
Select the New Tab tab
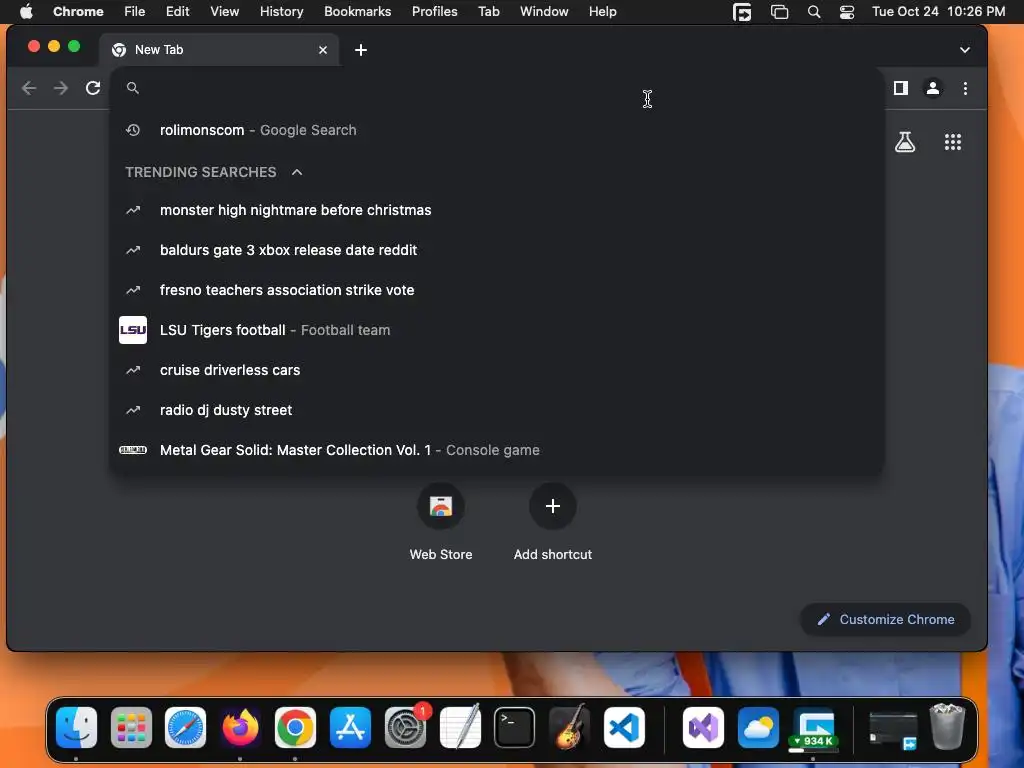tap(219, 50)
